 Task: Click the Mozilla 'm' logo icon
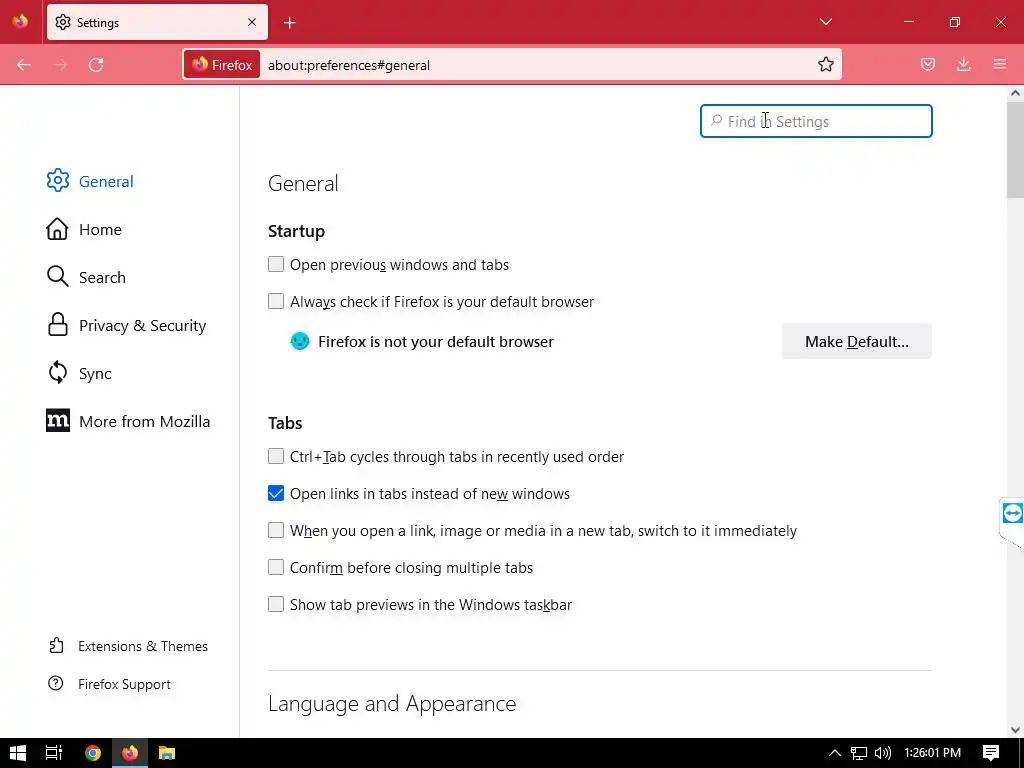point(57,421)
